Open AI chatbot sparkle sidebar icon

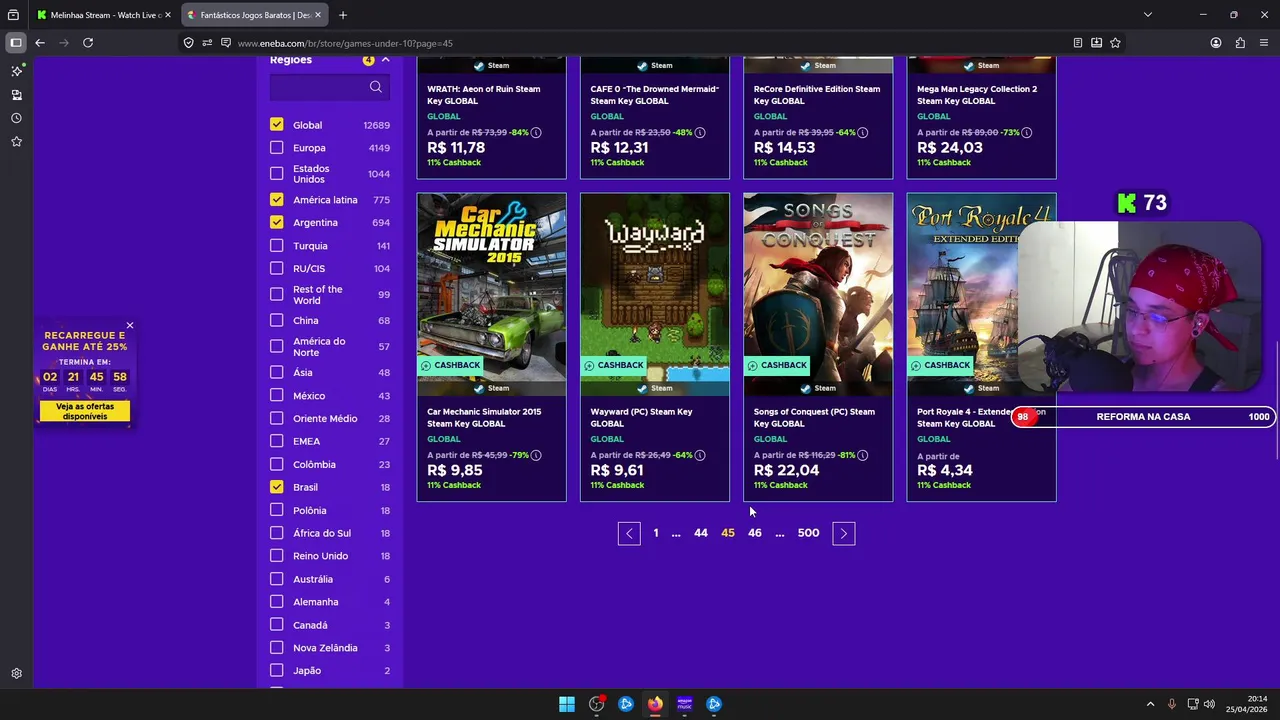click(x=16, y=71)
